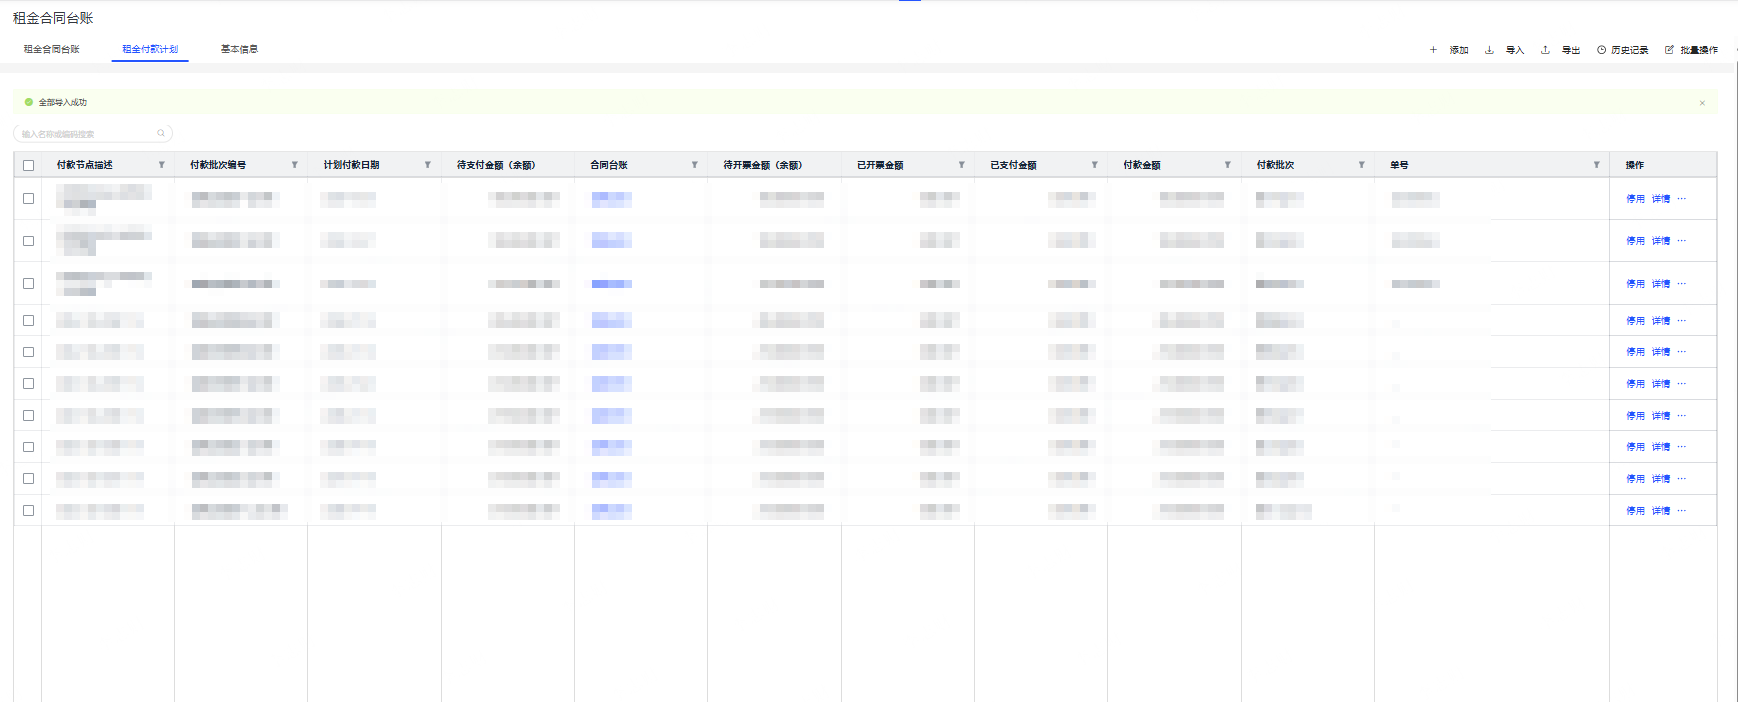
Task: Click 停用 in the first row
Action: click(x=1635, y=199)
